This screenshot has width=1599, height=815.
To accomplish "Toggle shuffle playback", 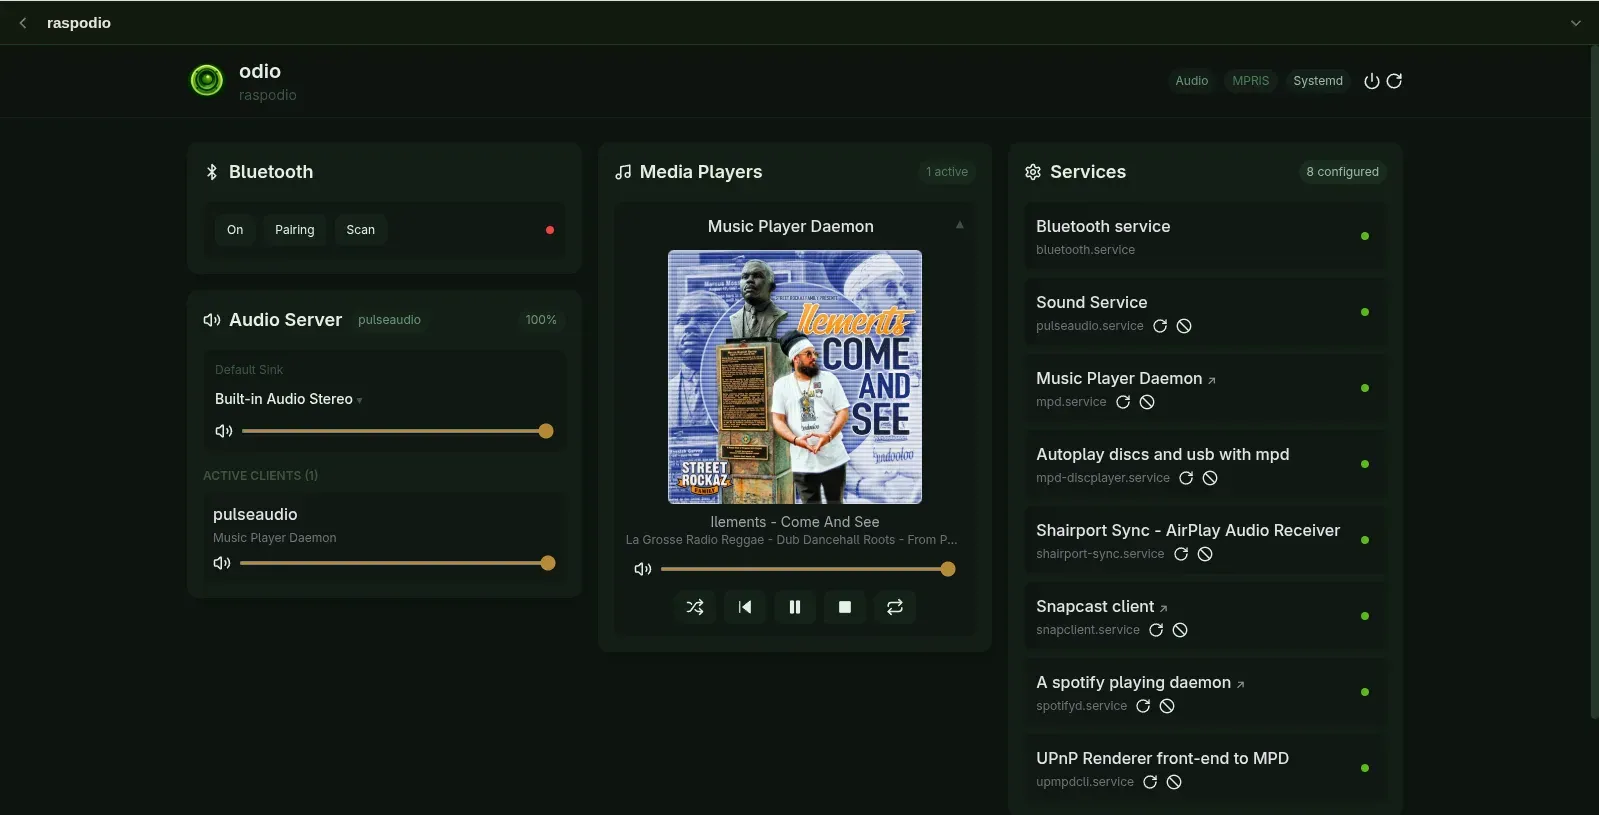I will pyautogui.click(x=695, y=607).
